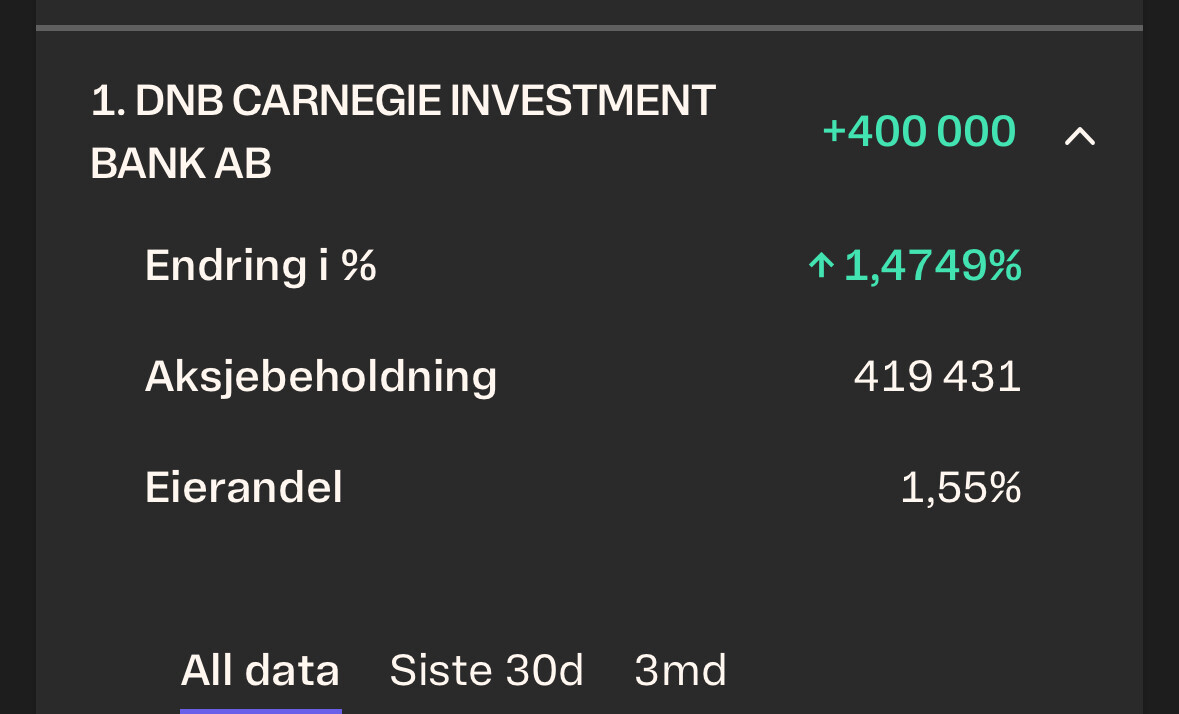The image size is (1179, 714).
Task: Click the rank number 1 before DNB
Action: point(103,101)
